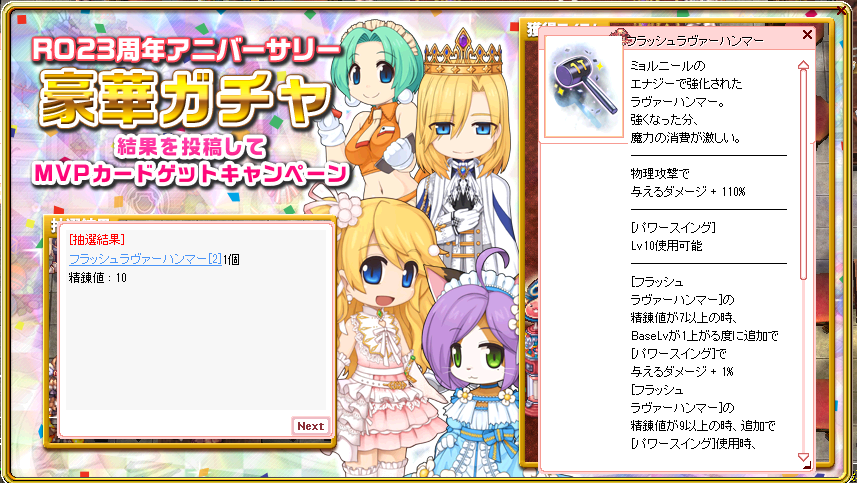The width and height of the screenshot is (857, 483).
Task: Click the hammer item icon image
Action: coord(584,87)
